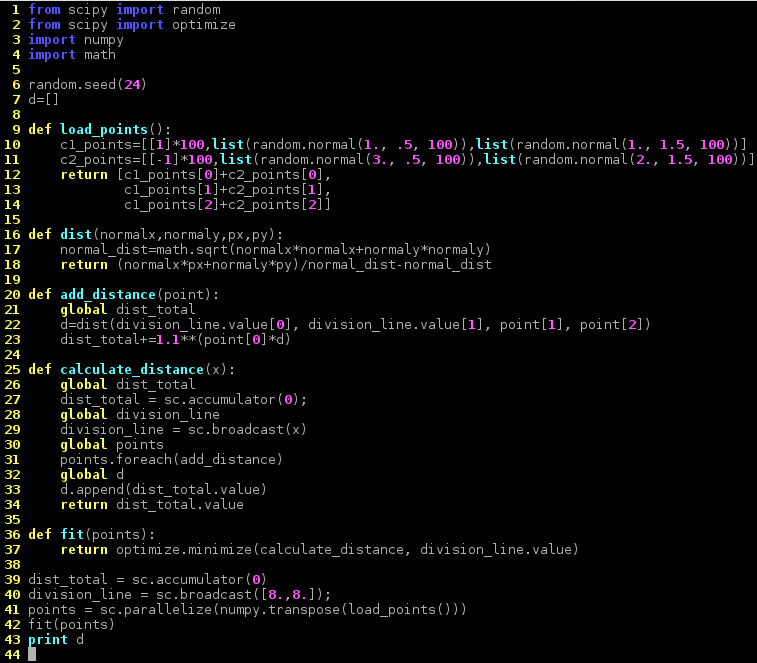Click 'sc.broadcast(x)' on line 29
The image size is (757, 663).
[248, 429]
